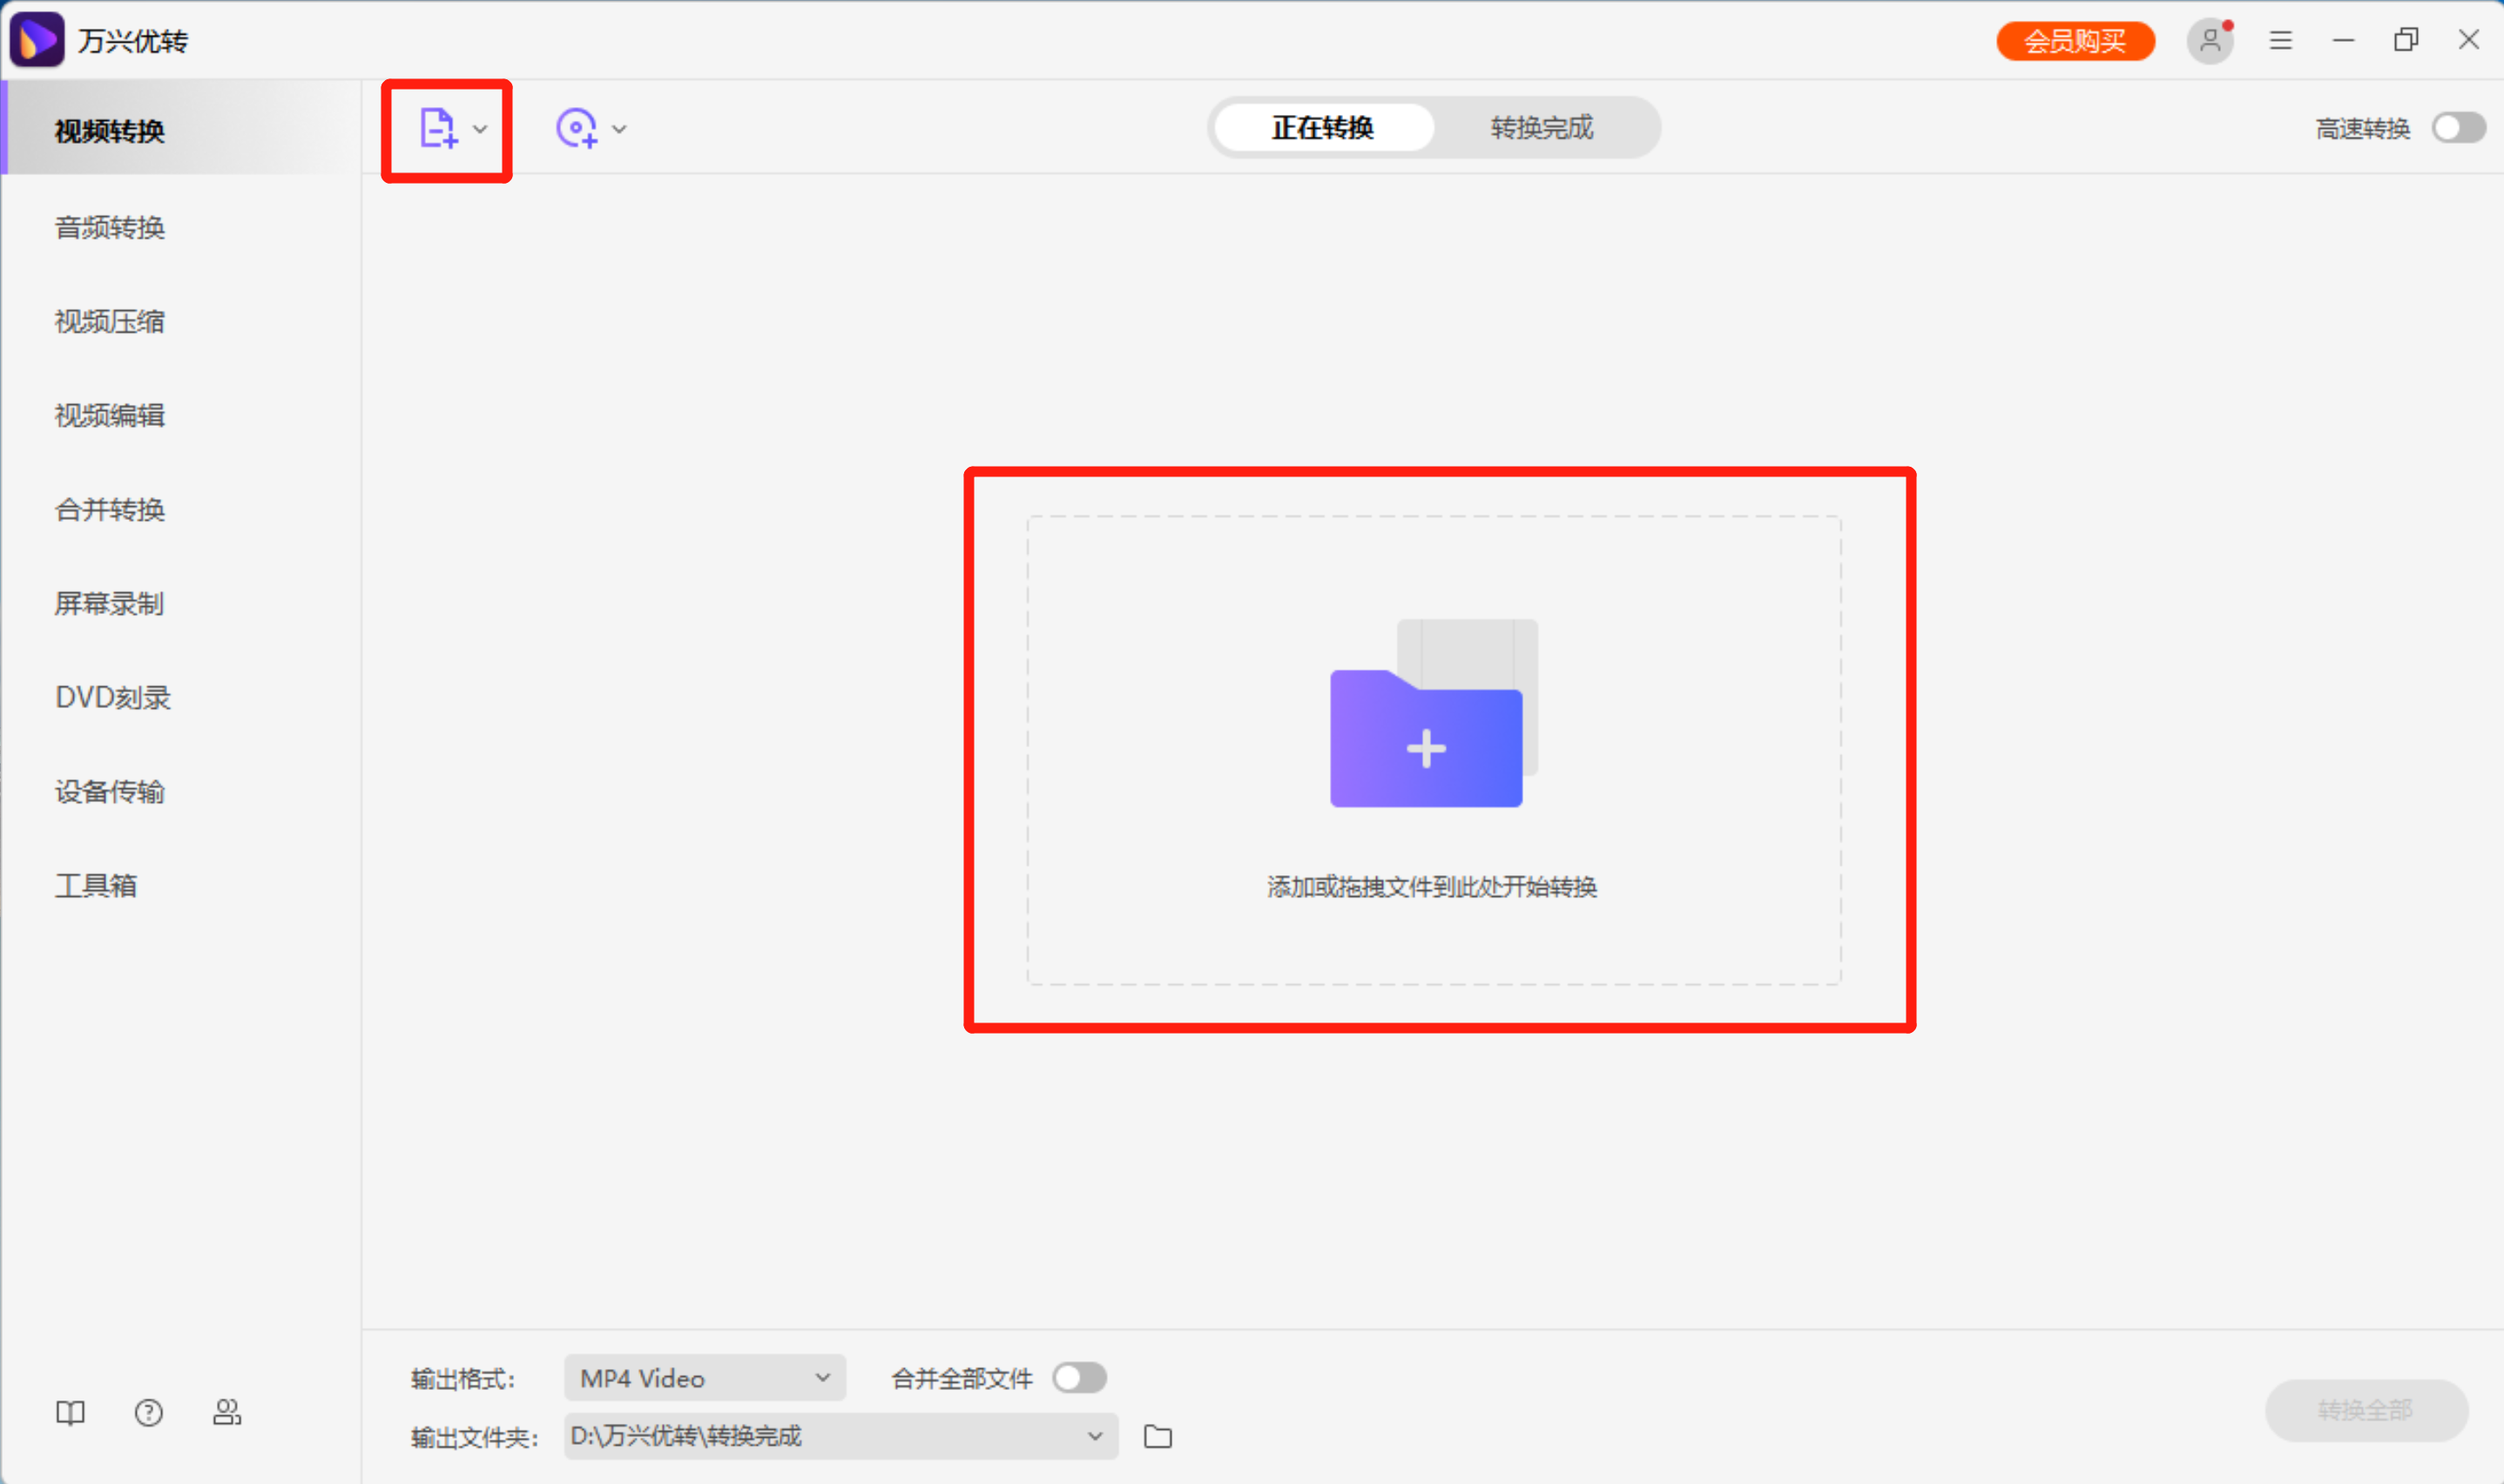Open 屏幕录制 in the sidebar
Image resolution: width=2504 pixels, height=1484 pixels.
tap(110, 604)
